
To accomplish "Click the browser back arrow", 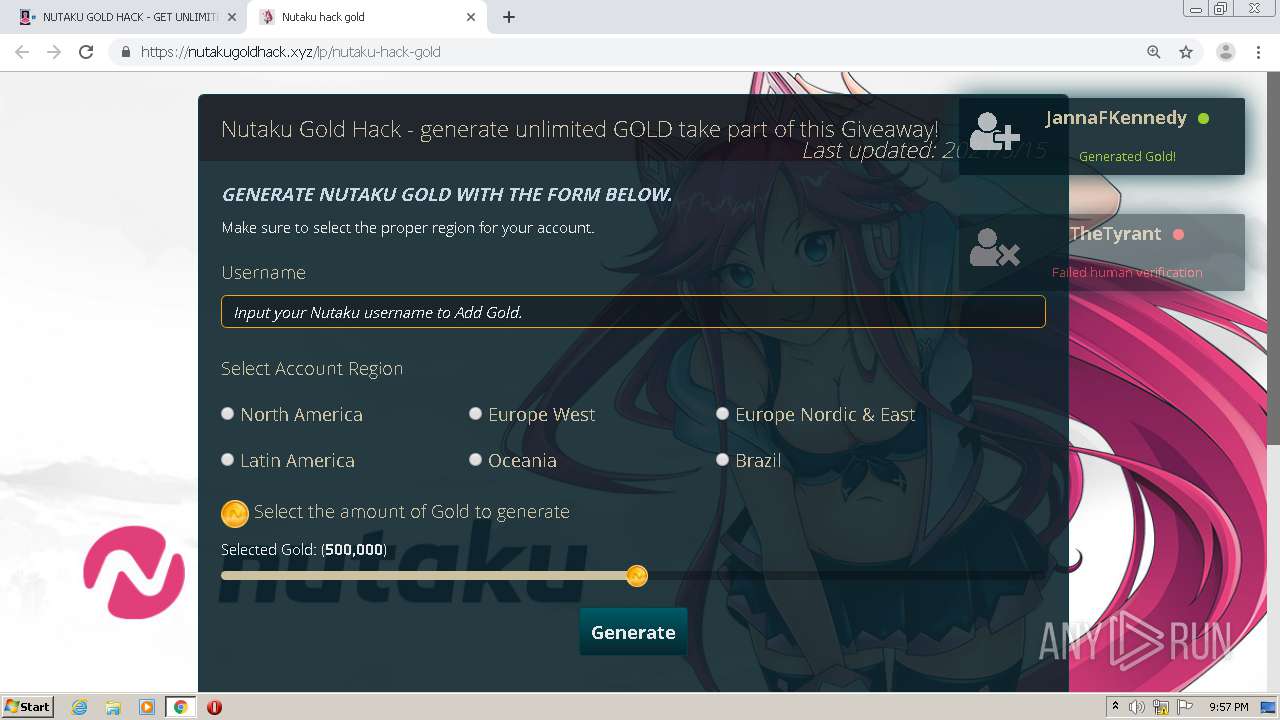I will click(x=22, y=52).
